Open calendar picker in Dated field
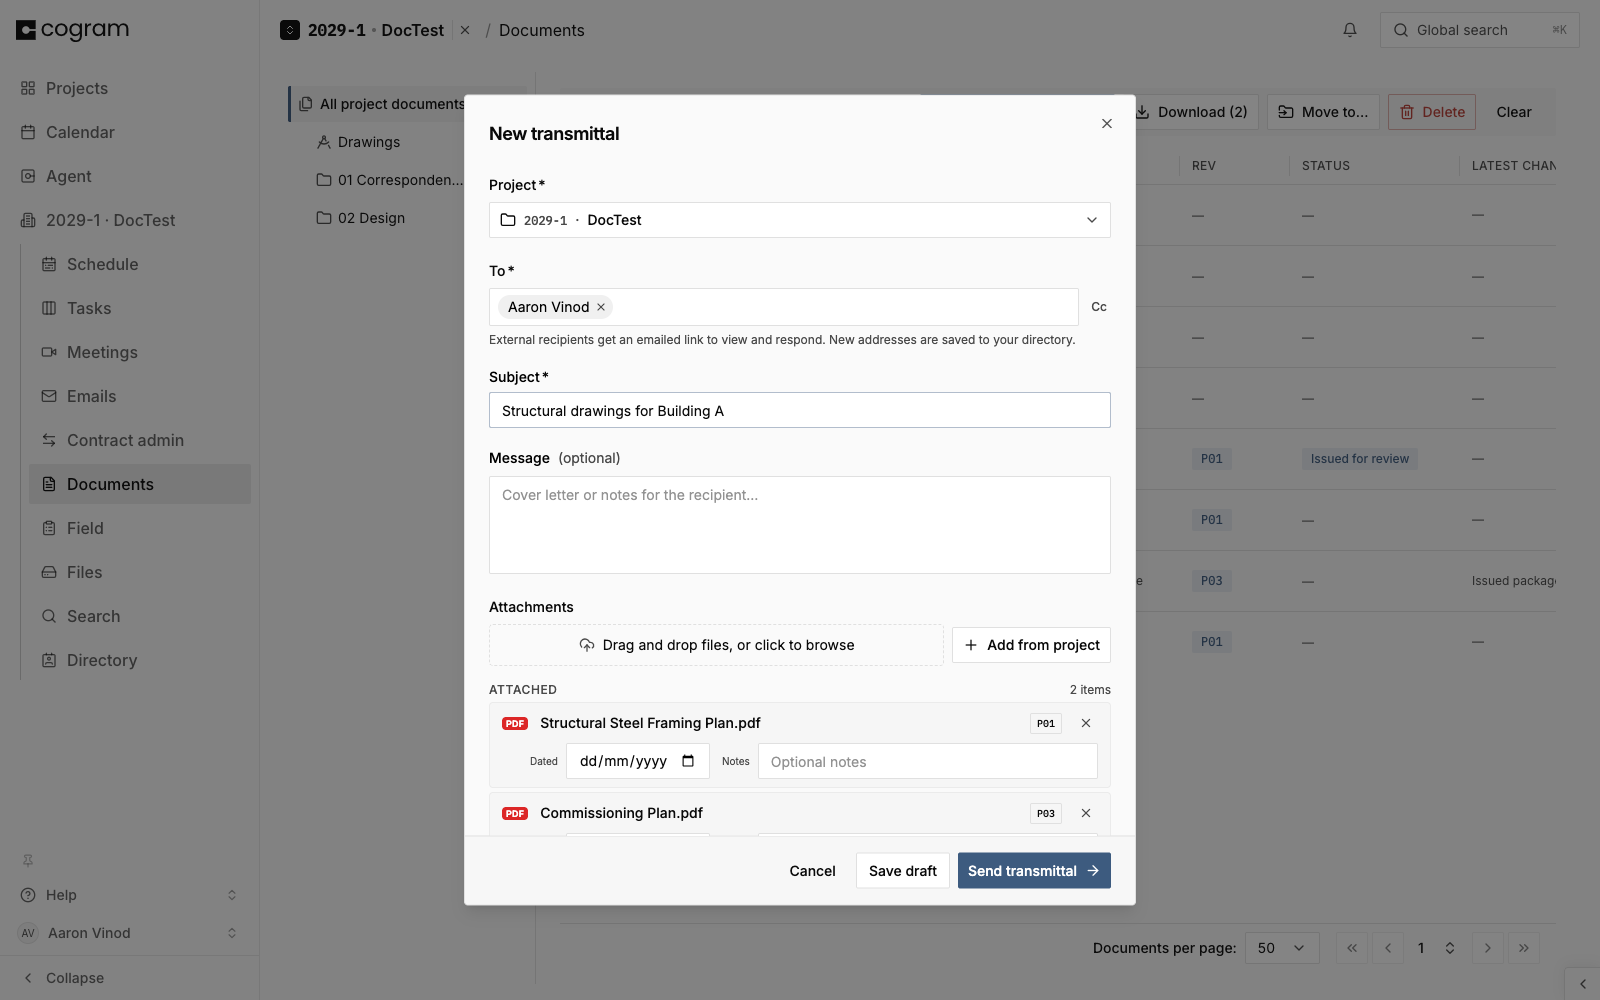The height and width of the screenshot is (1000, 1600). 688,761
